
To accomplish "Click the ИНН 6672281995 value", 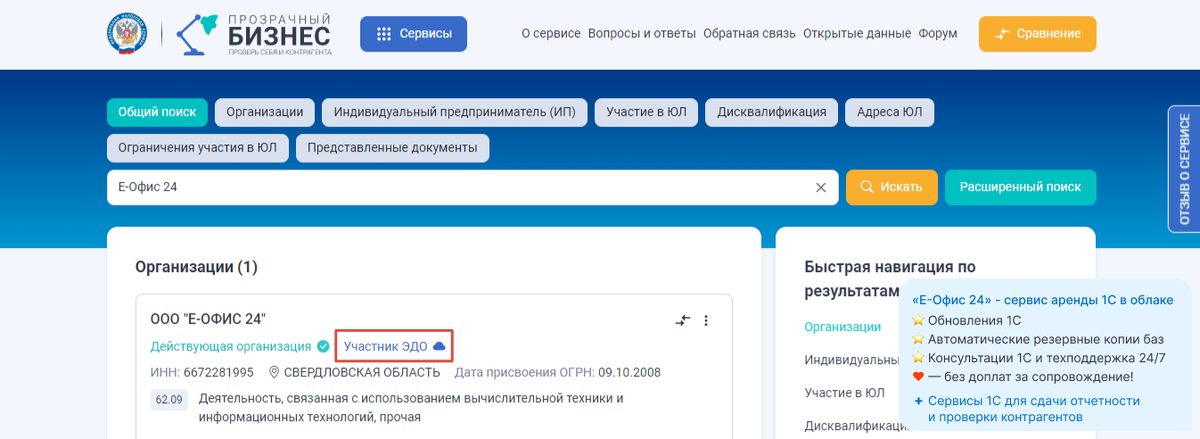I will point(219,372).
